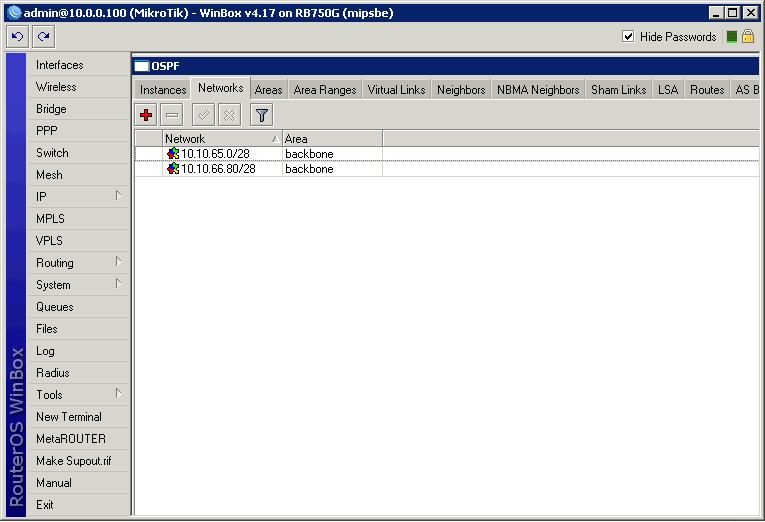Viewport: 765px width, 522px height.
Task: Click the Undo arrow icon
Action: (x=18, y=37)
